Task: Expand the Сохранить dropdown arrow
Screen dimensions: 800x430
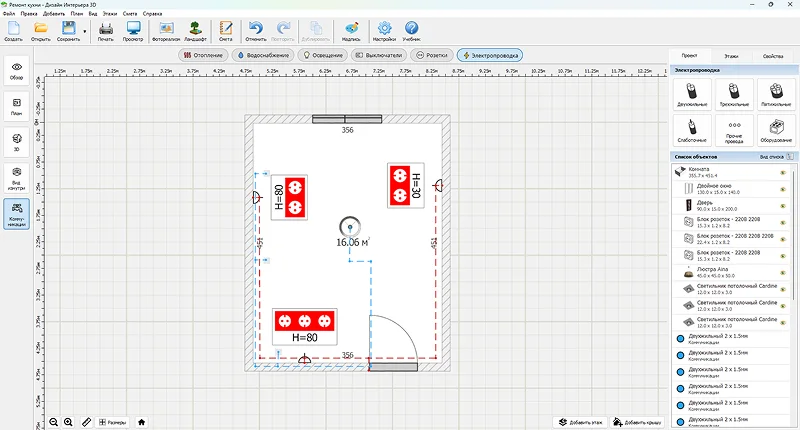Action: coord(85,32)
